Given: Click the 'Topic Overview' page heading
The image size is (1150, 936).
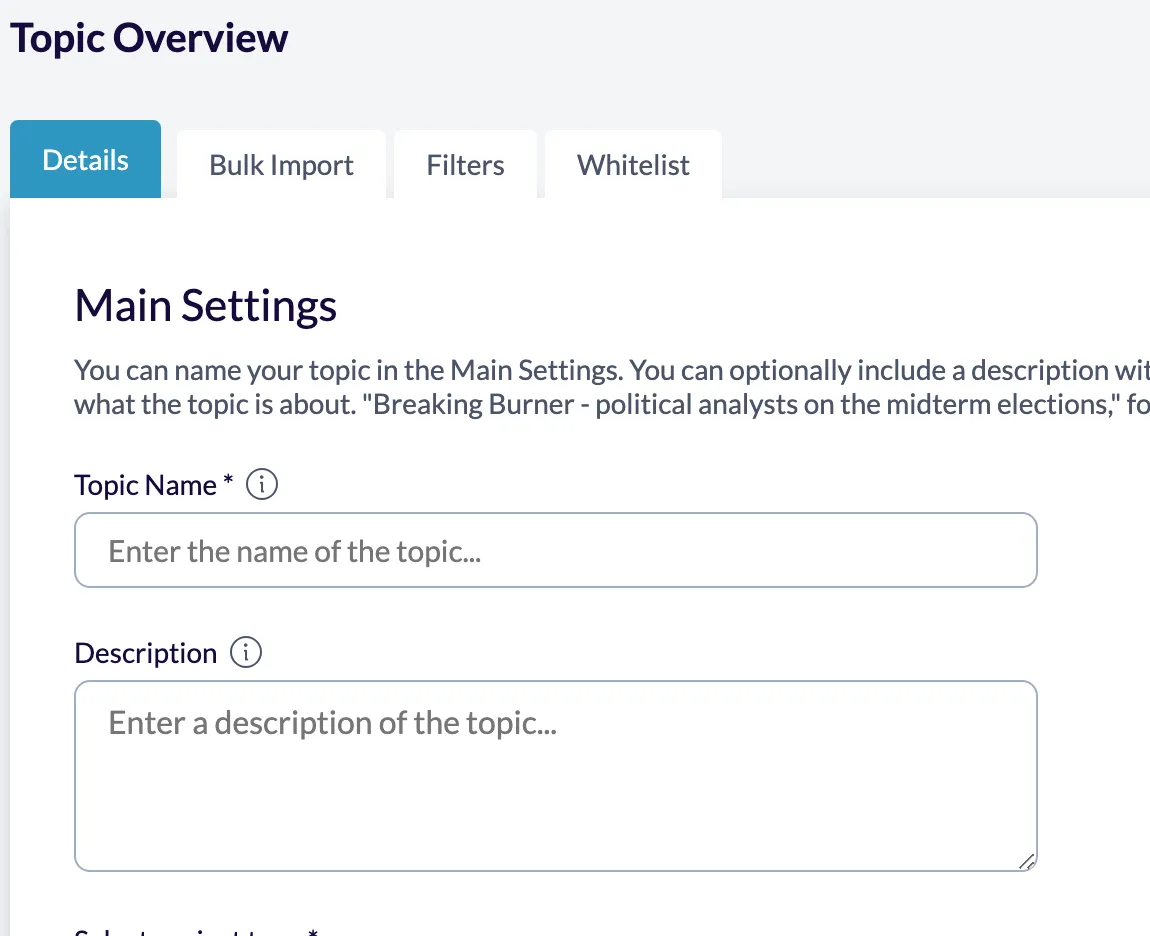Looking at the screenshot, I should coord(148,37).
